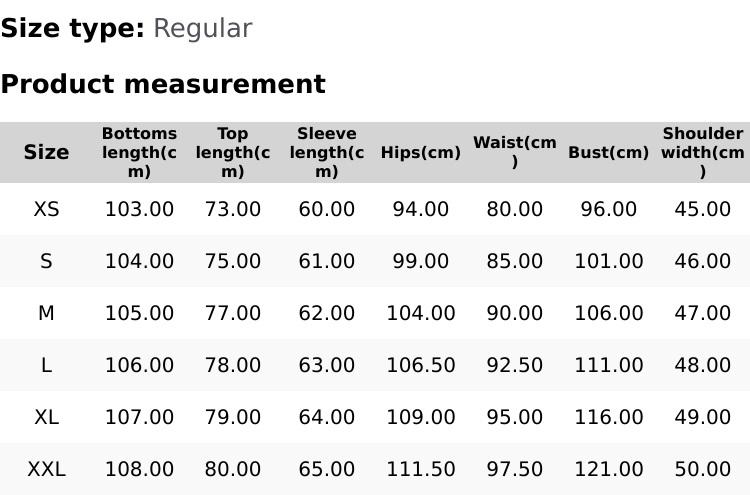Click the Waist(cm) column header
The width and height of the screenshot is (750, 495).
(515, 152)
